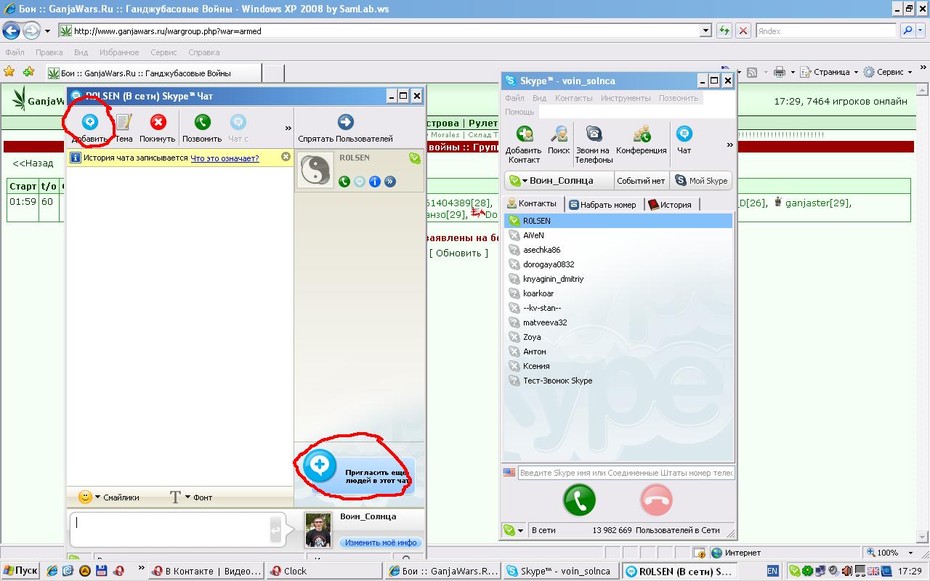This screenshot has height=581, width=930.
Task: Expand chat toolbar overflow chevron
Action: click(288, 127)
